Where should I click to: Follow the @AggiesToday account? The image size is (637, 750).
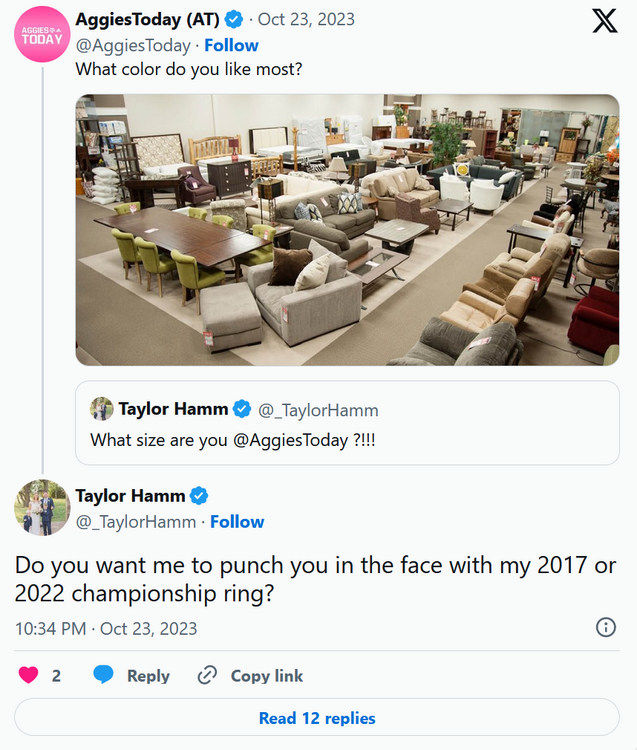pos(231,45)
